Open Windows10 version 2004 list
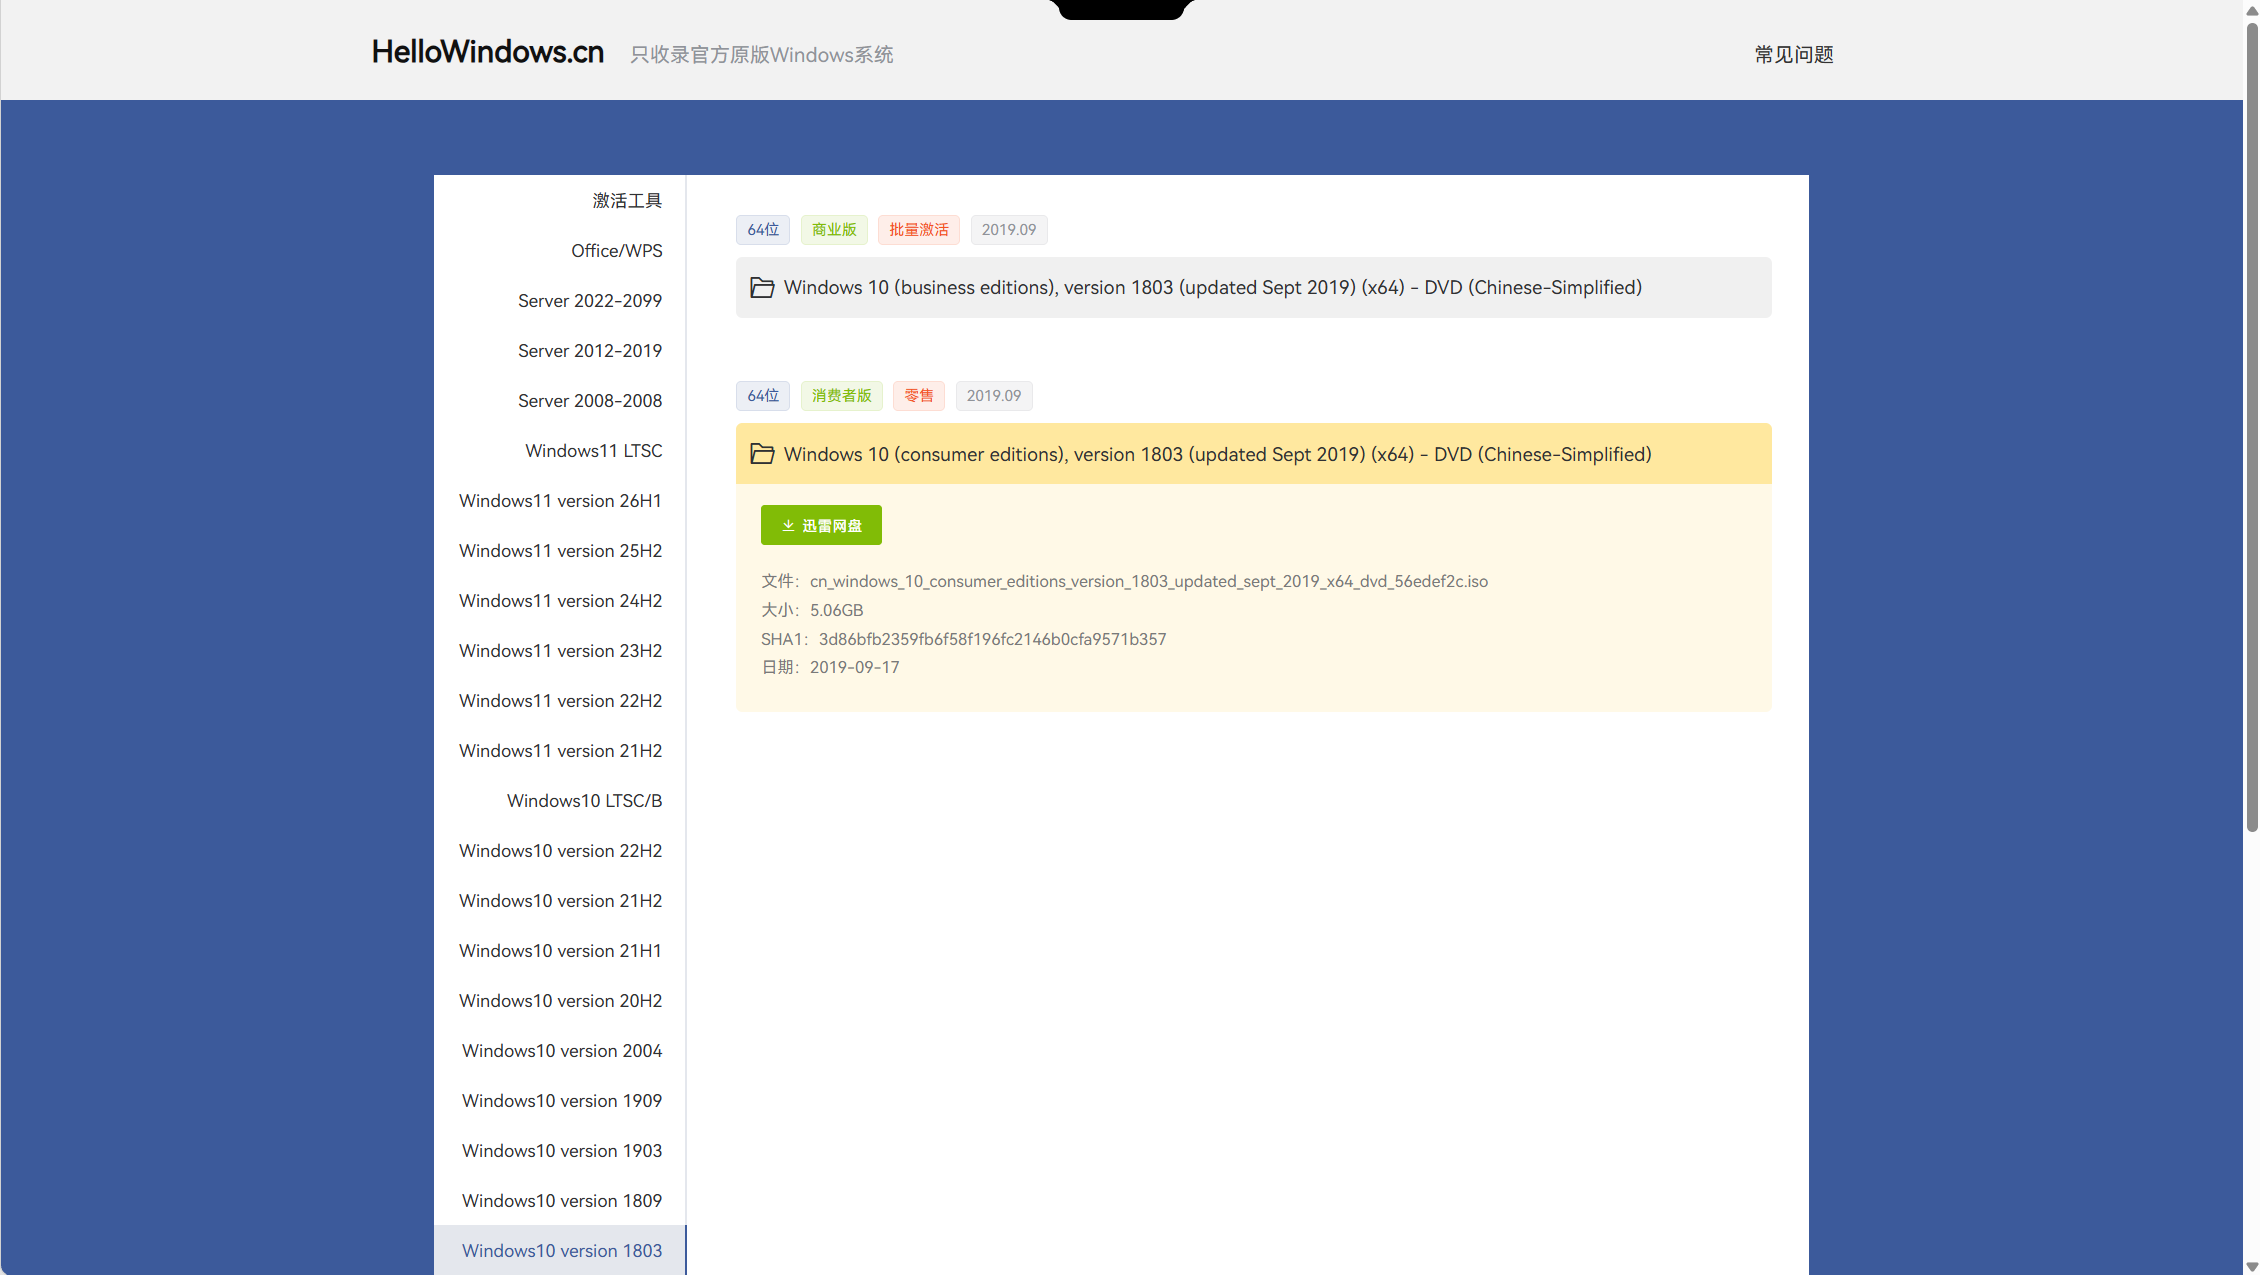Screen dimensions: 2260x1275 (x=560, y=1050)
